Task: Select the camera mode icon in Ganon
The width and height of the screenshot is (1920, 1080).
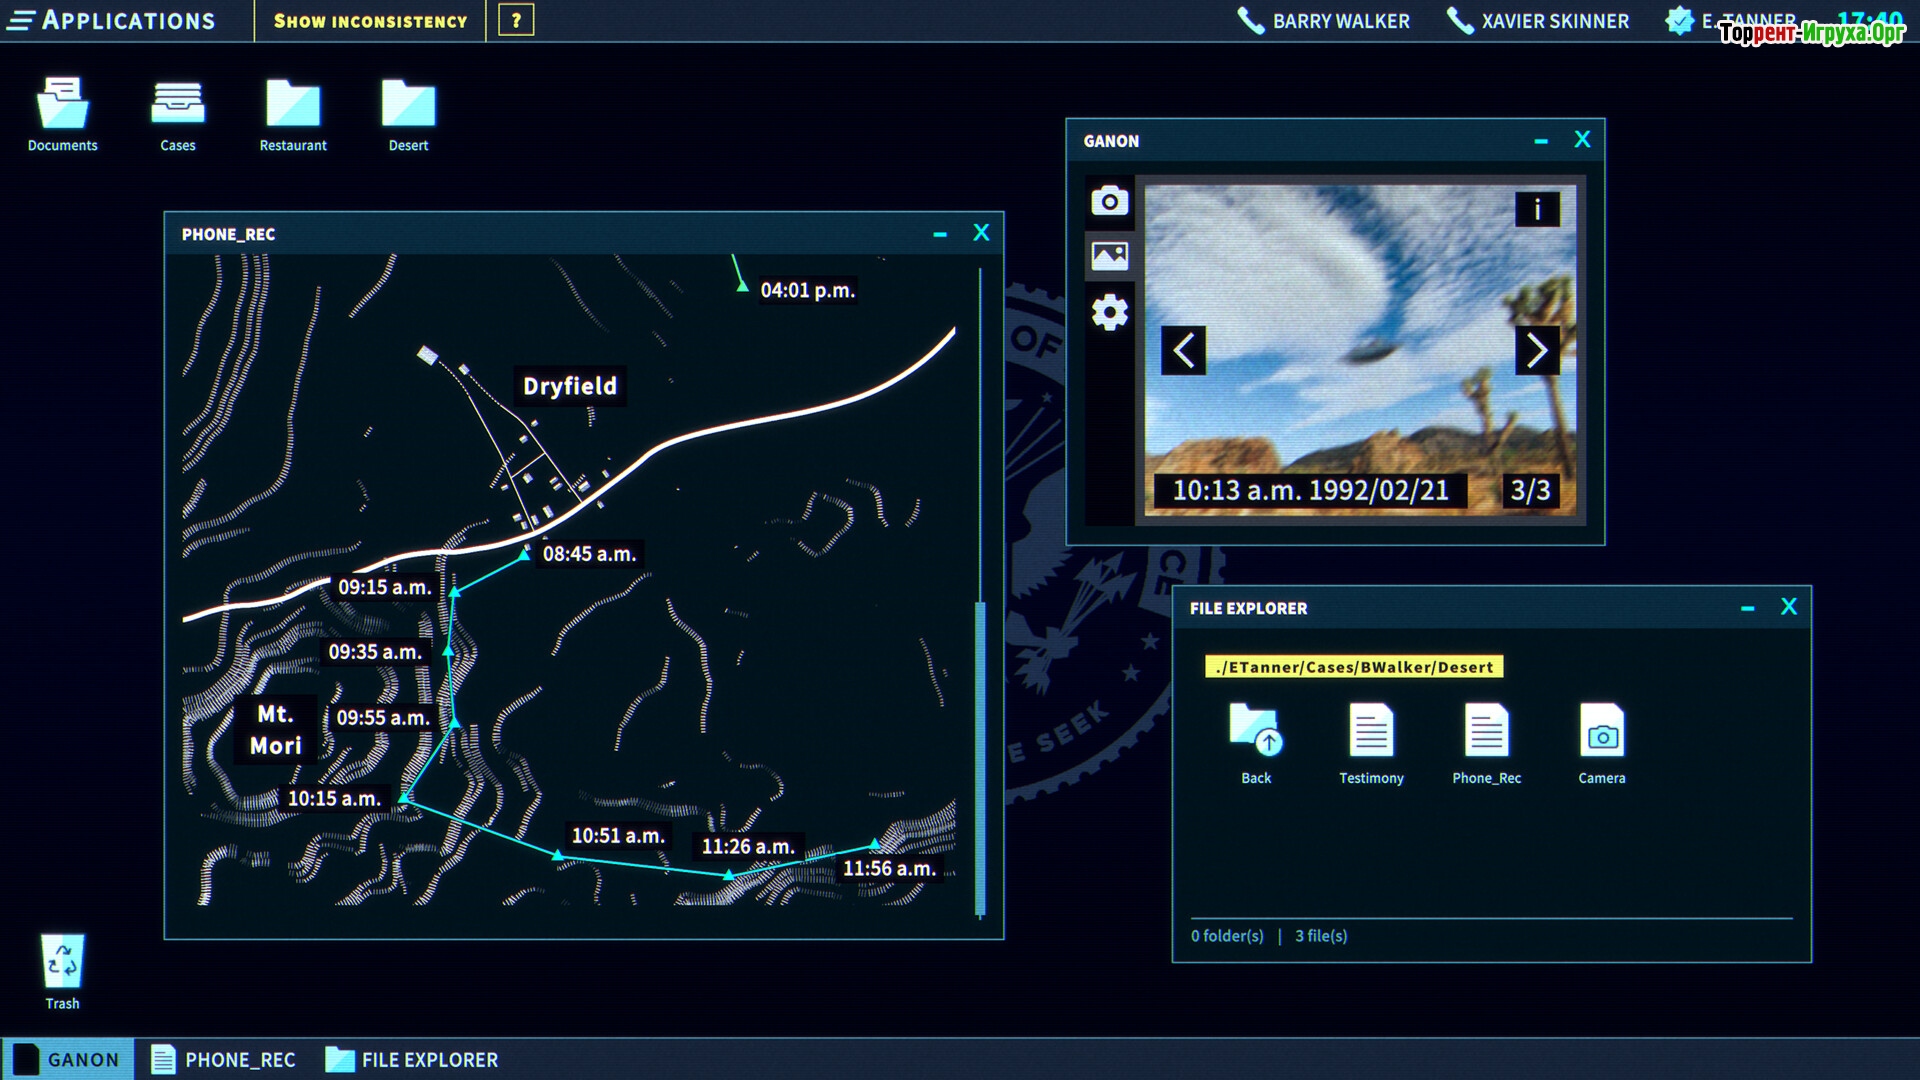Action: 1109,201
